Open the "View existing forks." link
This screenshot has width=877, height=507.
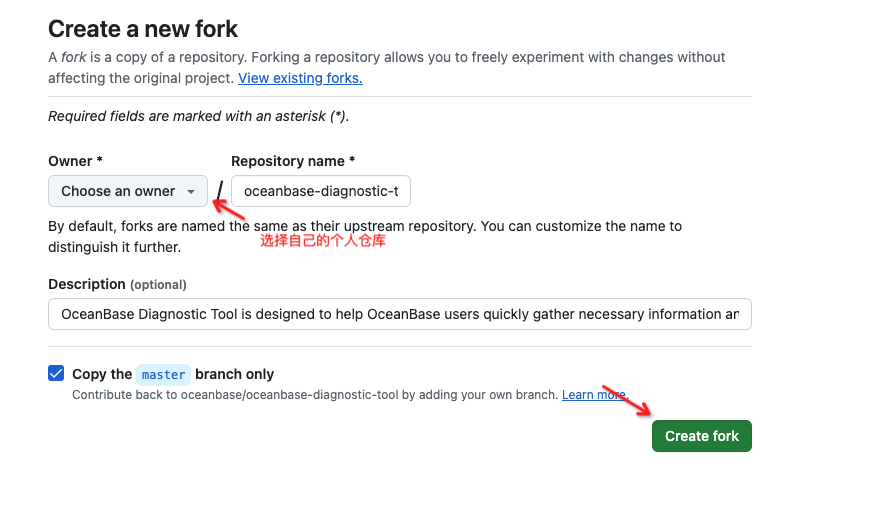point(300,78)
